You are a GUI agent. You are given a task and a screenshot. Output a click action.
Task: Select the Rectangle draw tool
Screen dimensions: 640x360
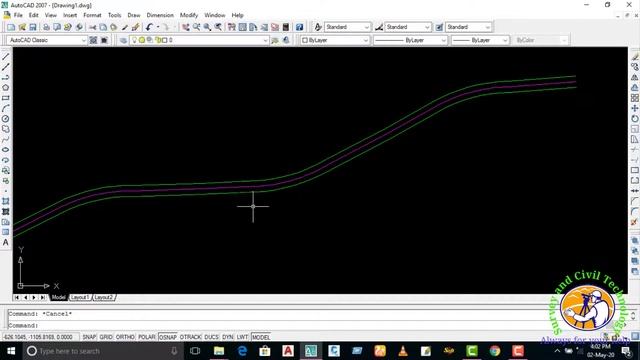coord(6,98)
